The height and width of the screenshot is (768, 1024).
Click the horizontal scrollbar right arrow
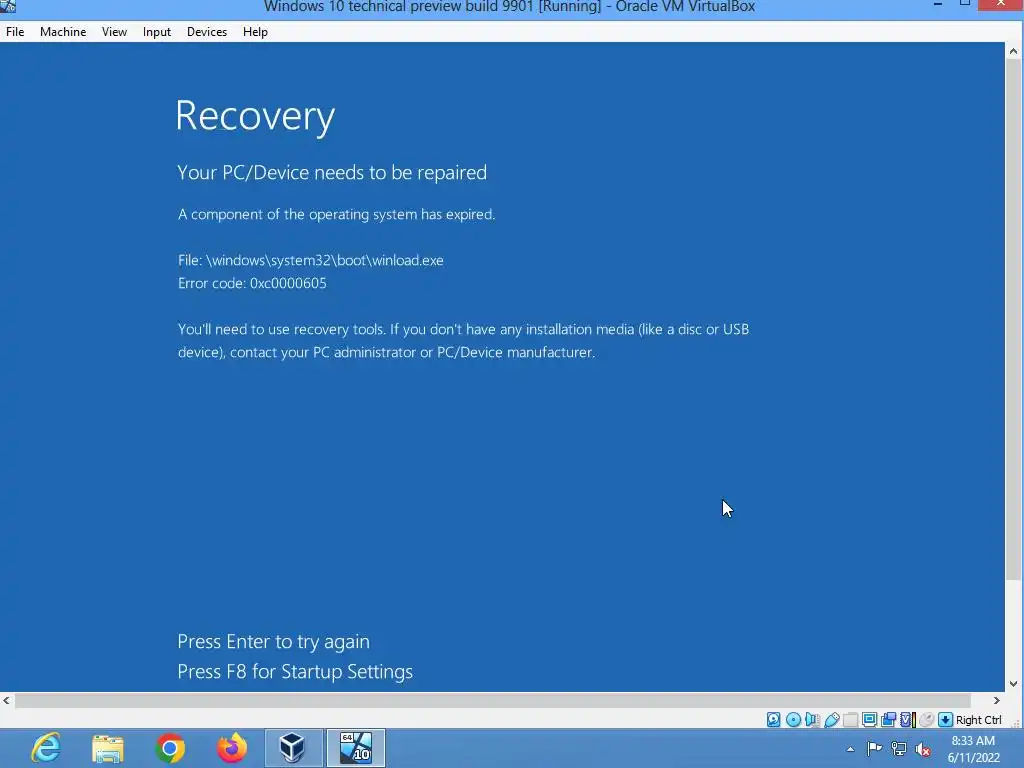point(997,700)
